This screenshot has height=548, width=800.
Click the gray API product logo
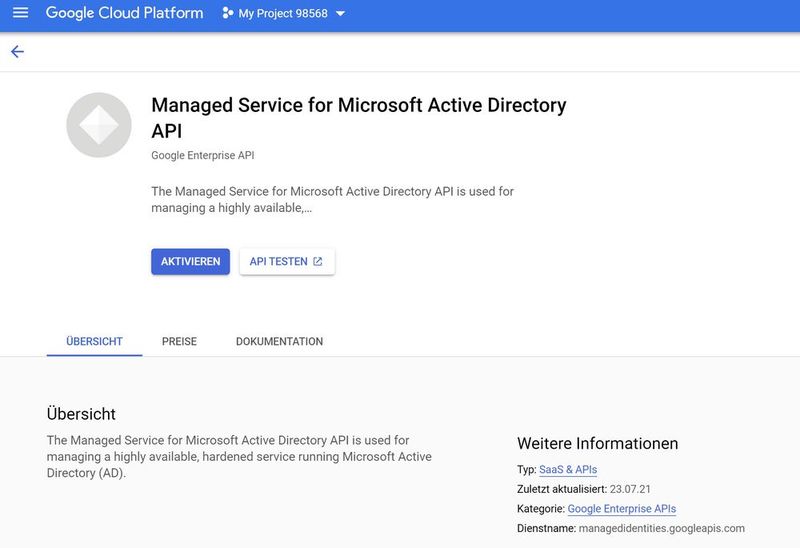(x=99, y=125)
